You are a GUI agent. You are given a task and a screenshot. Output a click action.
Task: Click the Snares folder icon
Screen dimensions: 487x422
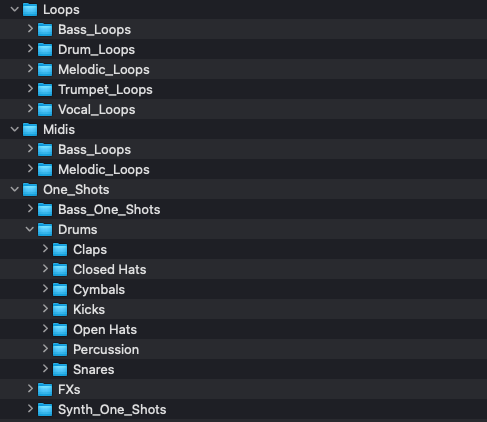click(60, 369)
